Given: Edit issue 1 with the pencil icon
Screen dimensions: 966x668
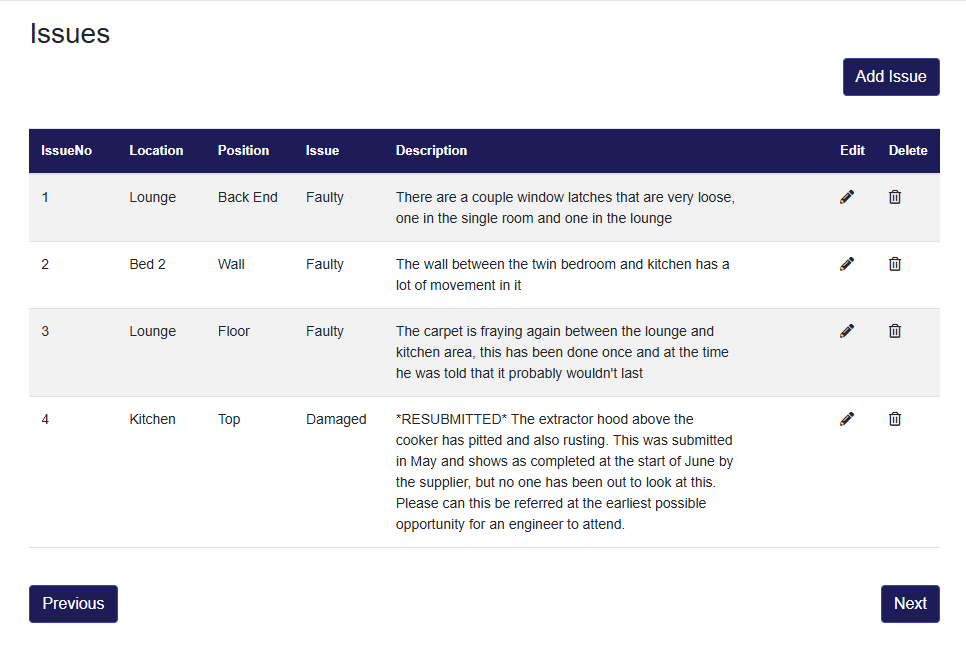Looking at the screenshot, I should click(x=847, y=197).
